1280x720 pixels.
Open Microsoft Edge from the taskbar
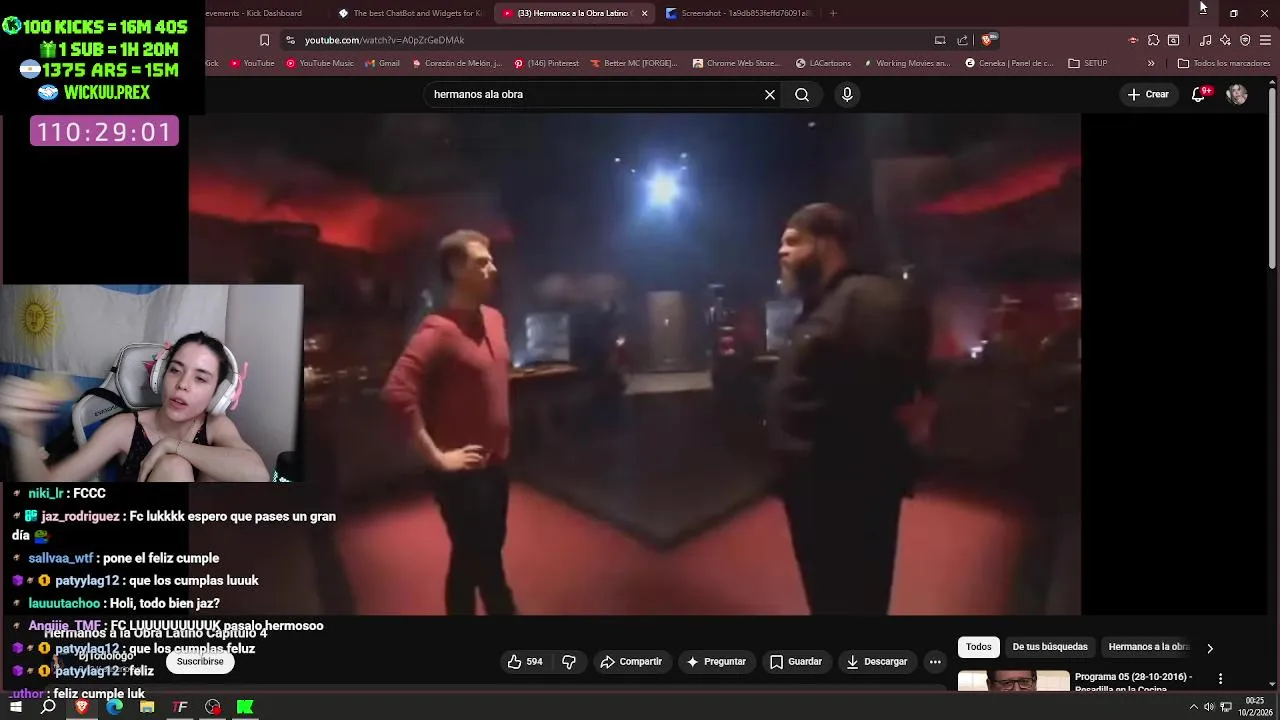tap(114, 707)
